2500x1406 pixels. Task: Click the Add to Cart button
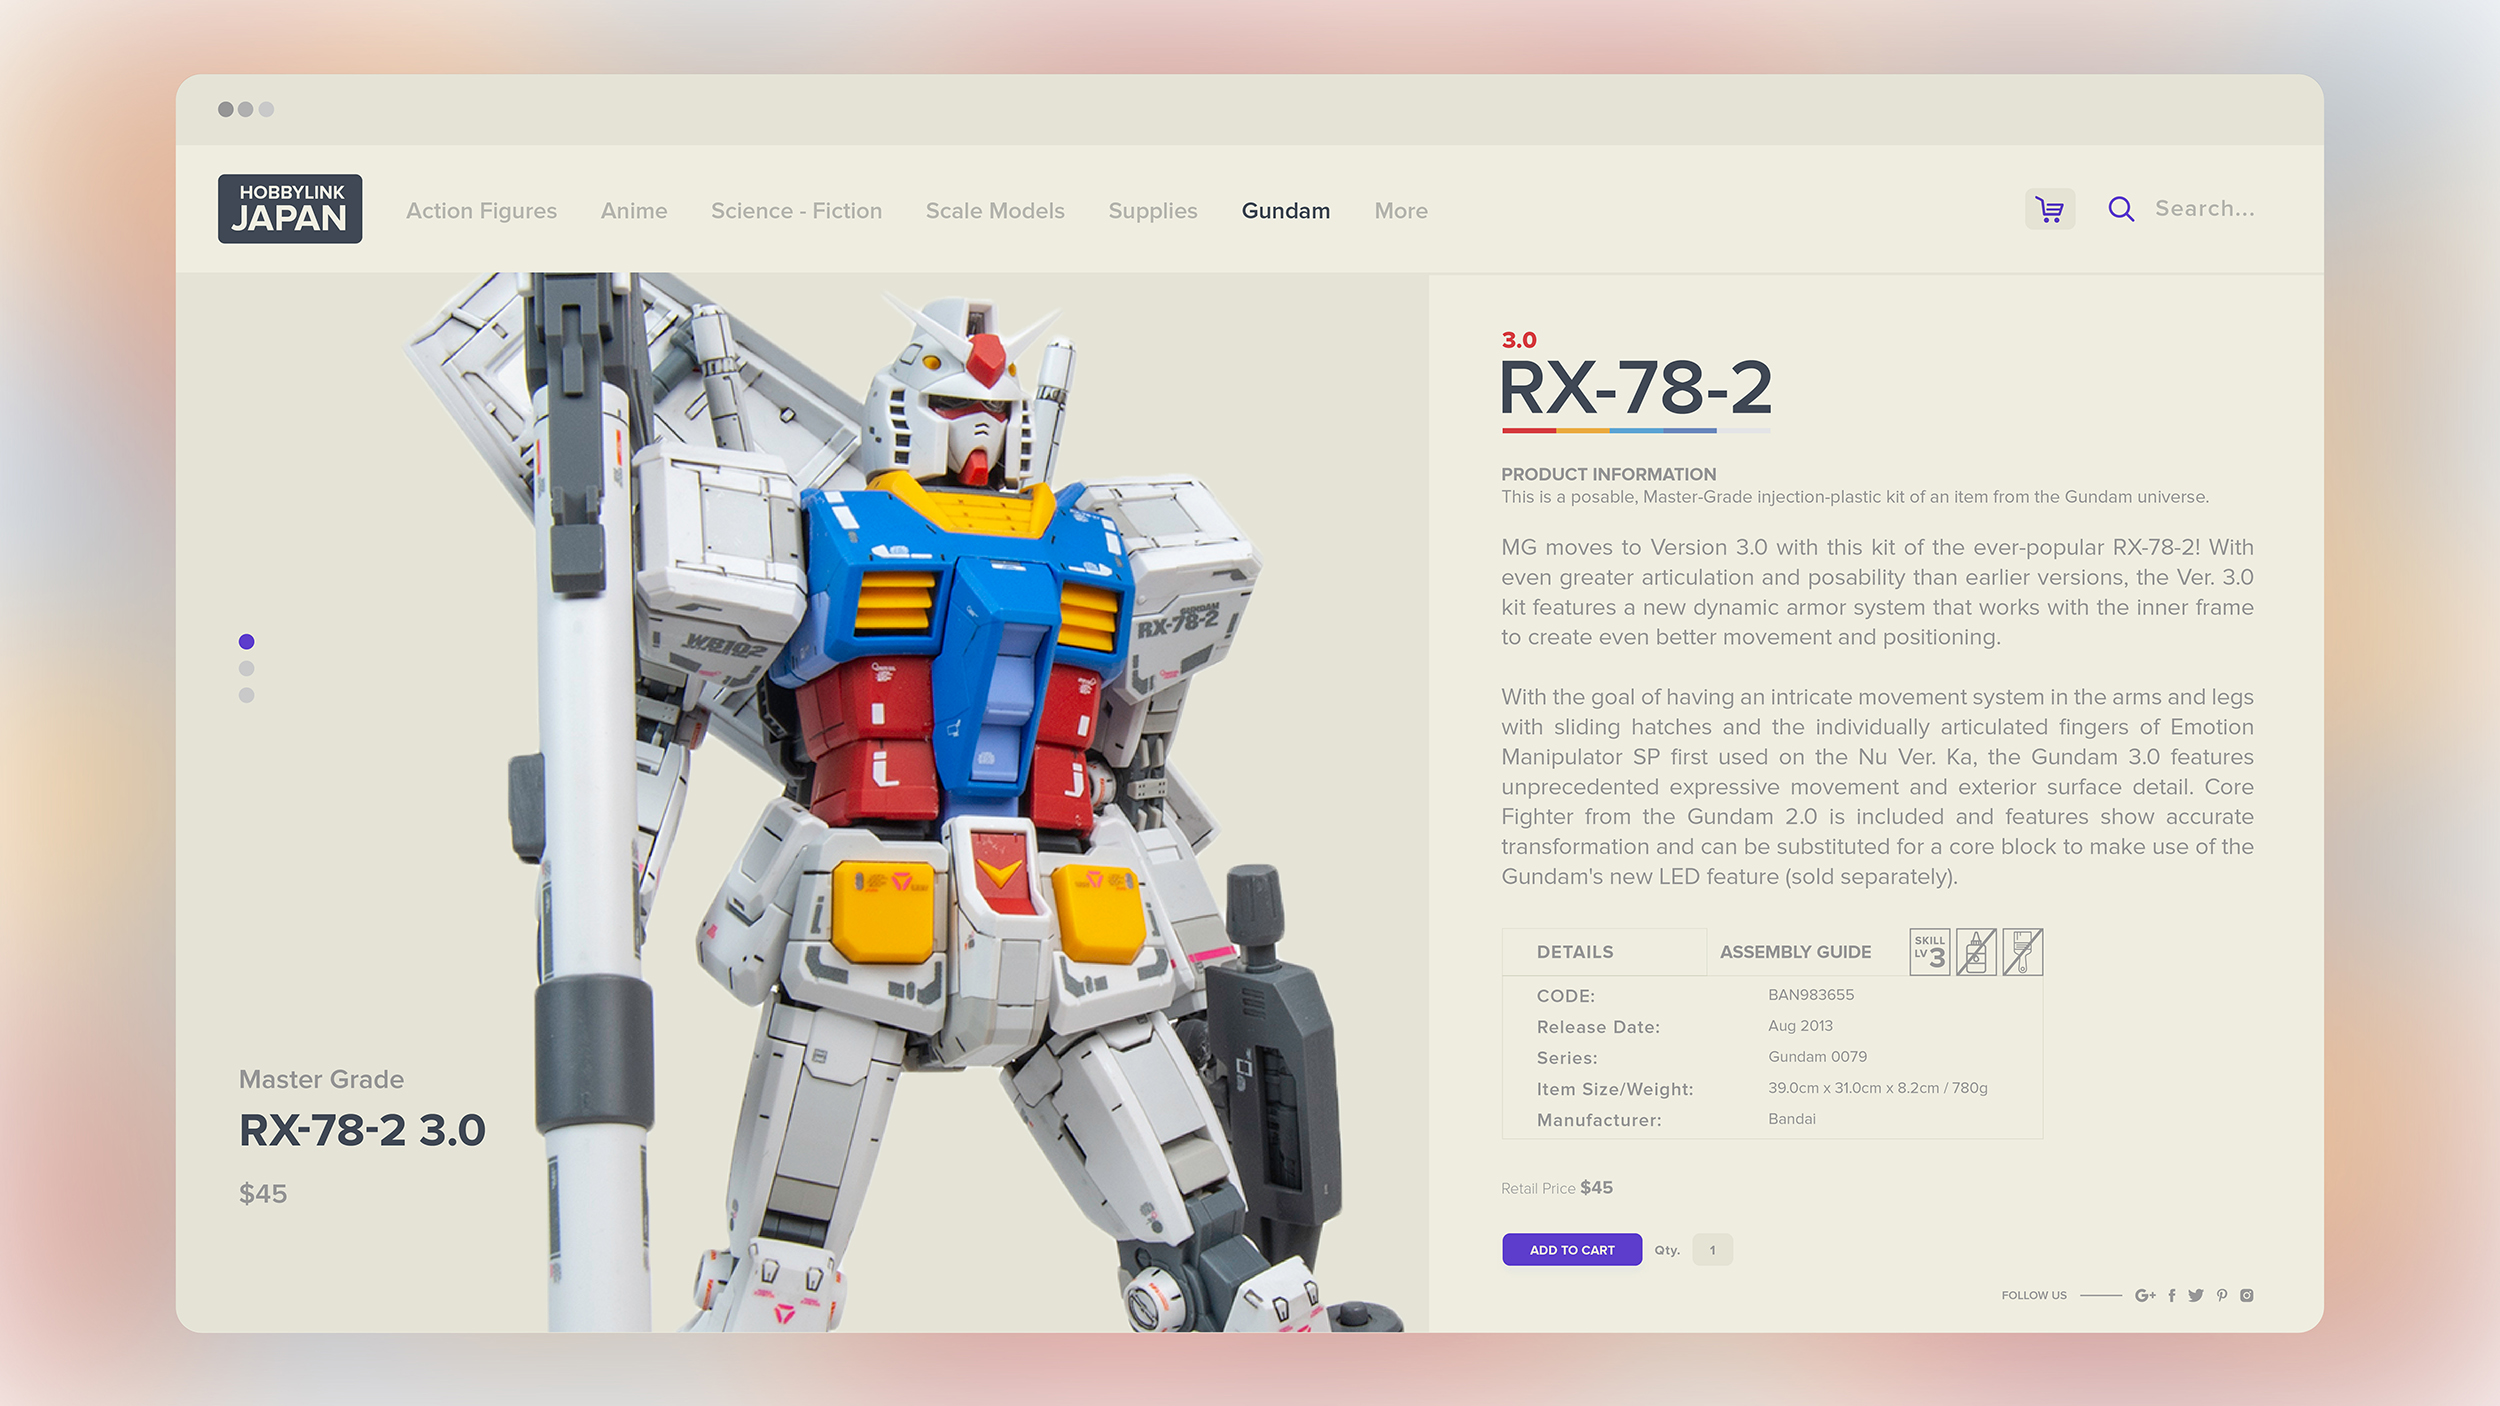pos(1572,1250)
